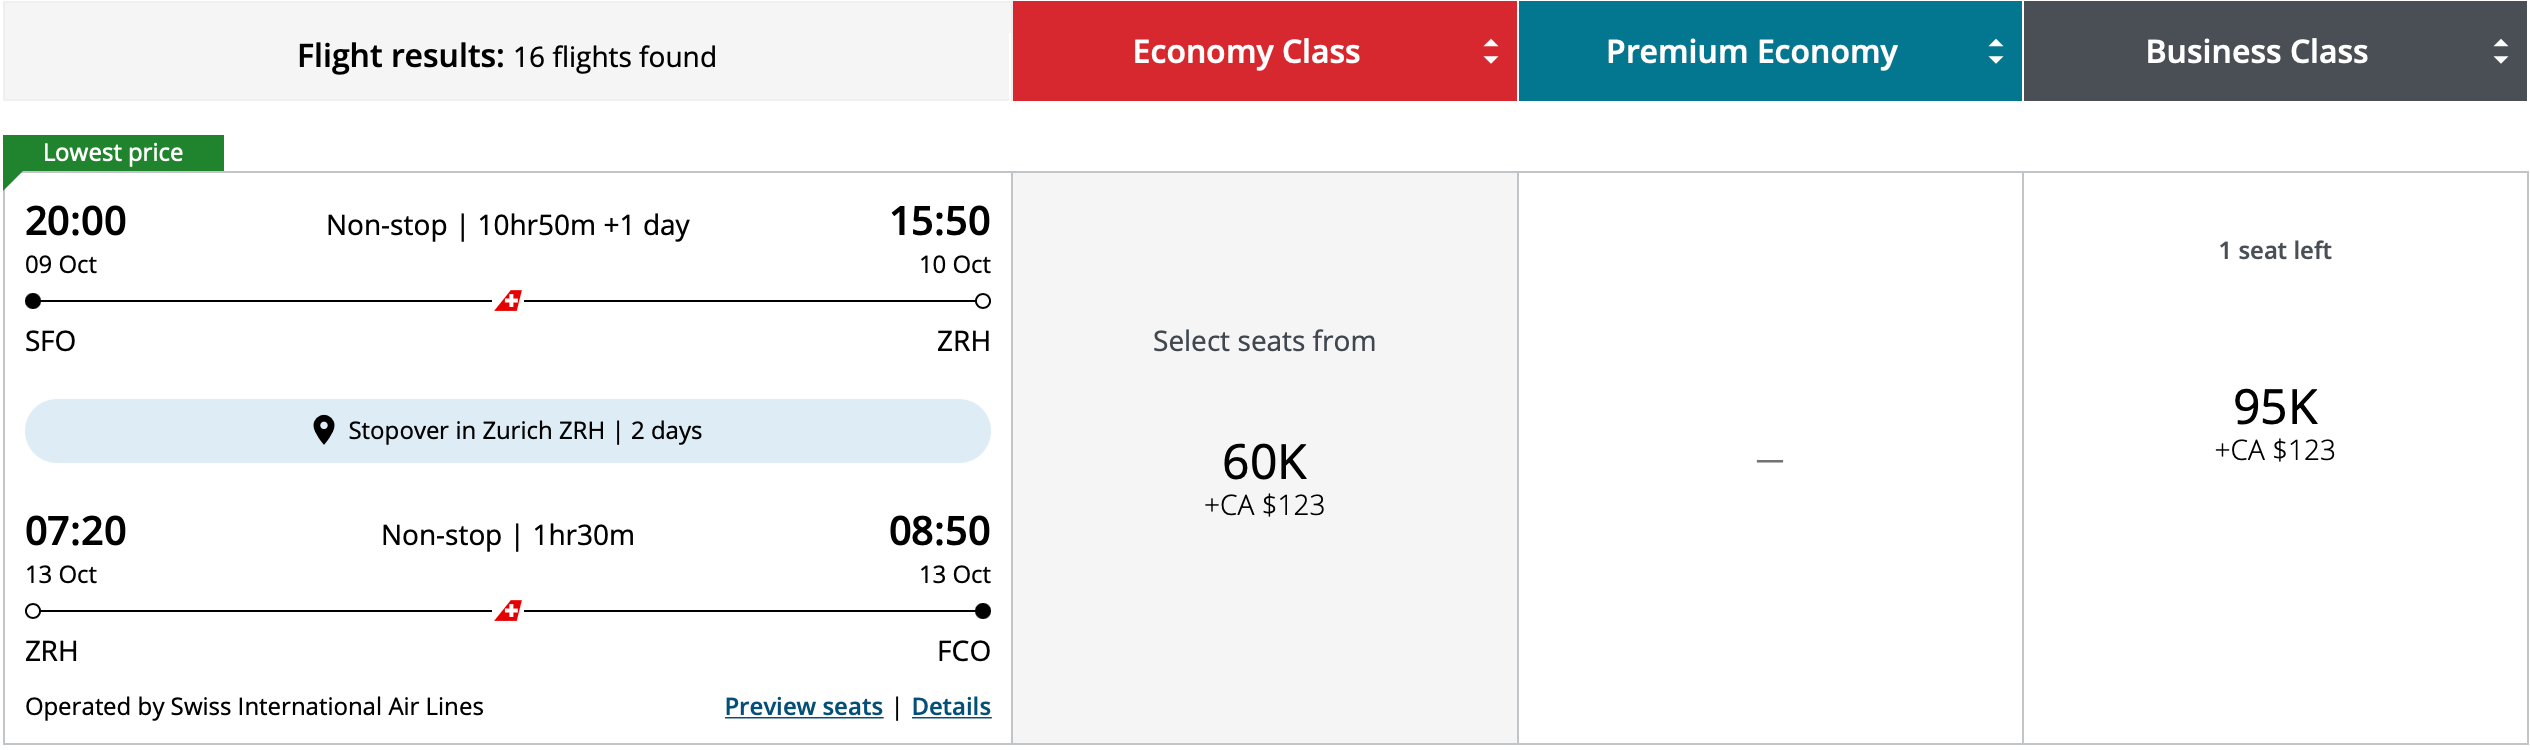Click the 1 seat left label
The image size is (2530, 750).
2277,251
